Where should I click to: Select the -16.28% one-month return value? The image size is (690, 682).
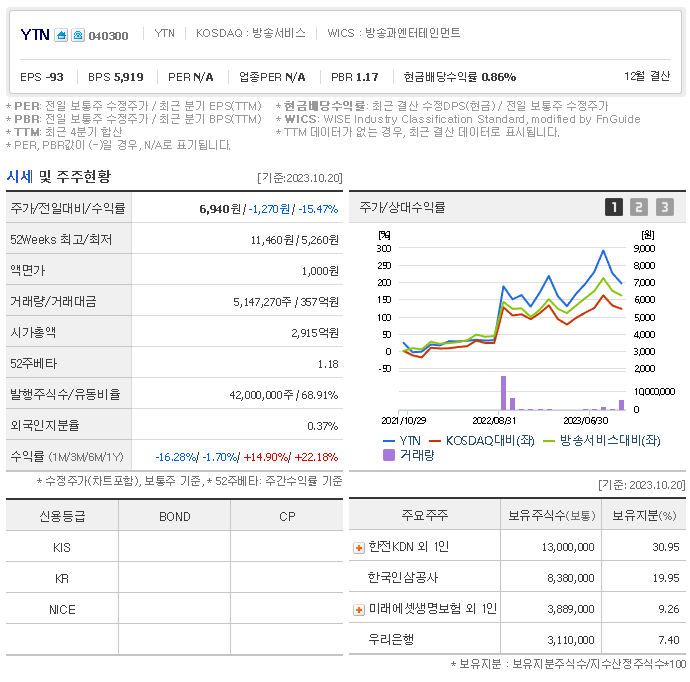pyautogui.click(x=176, y=457)
